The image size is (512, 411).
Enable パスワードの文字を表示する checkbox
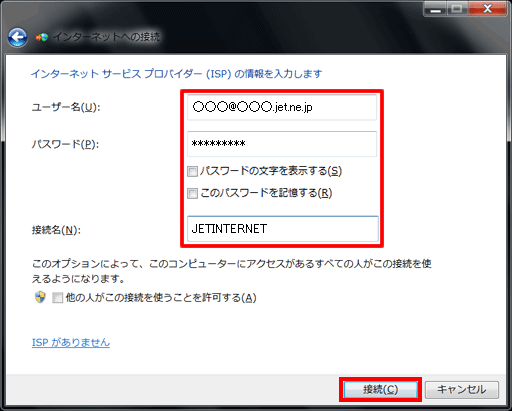click(192, 172)
